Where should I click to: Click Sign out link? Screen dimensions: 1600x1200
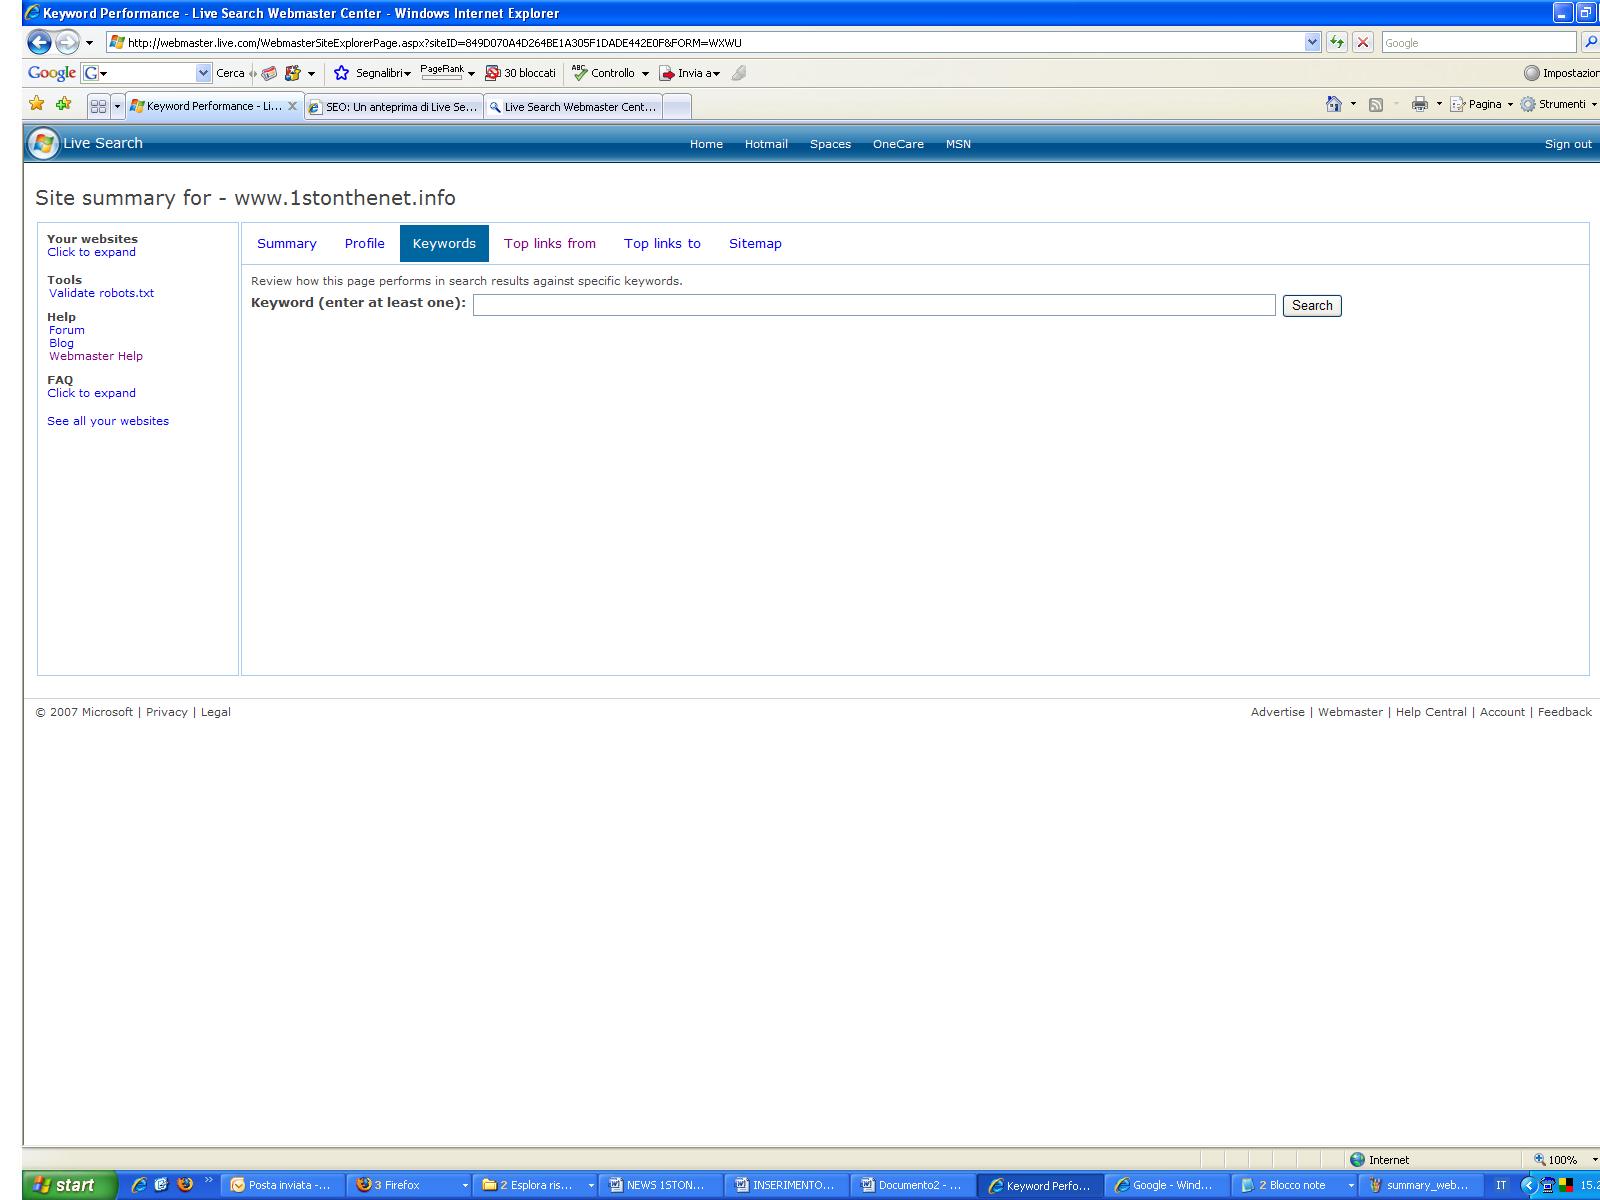(1567, 144)
